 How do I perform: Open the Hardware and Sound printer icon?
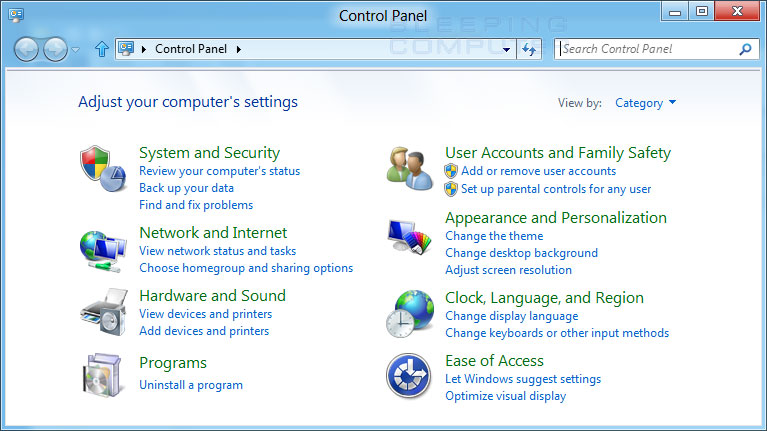click(x=104, y=312)
